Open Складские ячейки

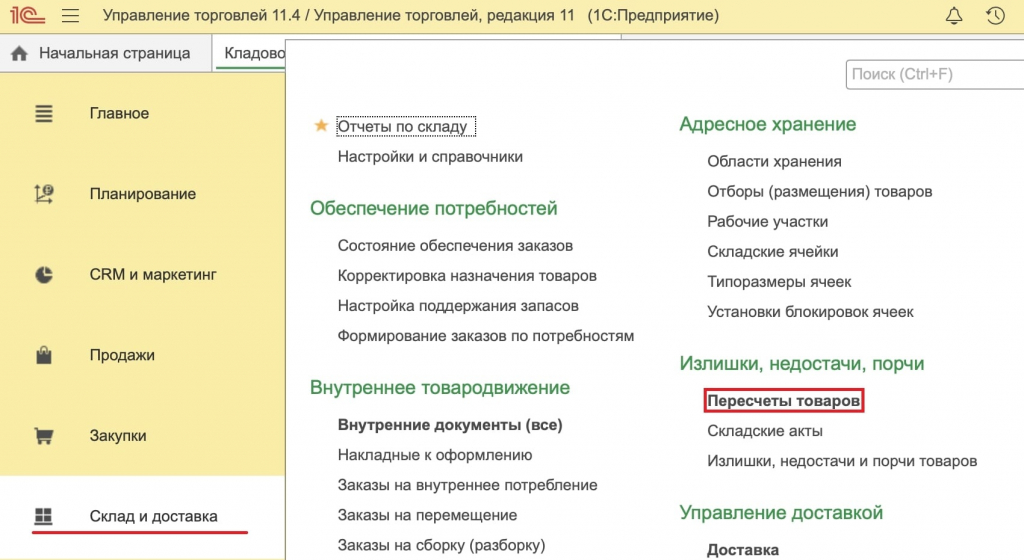click(x=773, y=252)
